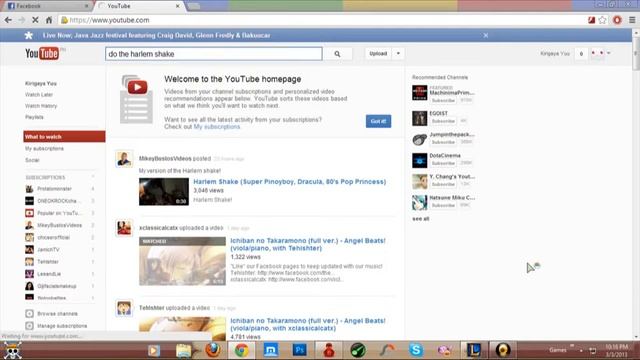The height and width of the screenshot is (360, 640).
Task: Open Popular on YouTube subscription
Action: click(60, 213)
